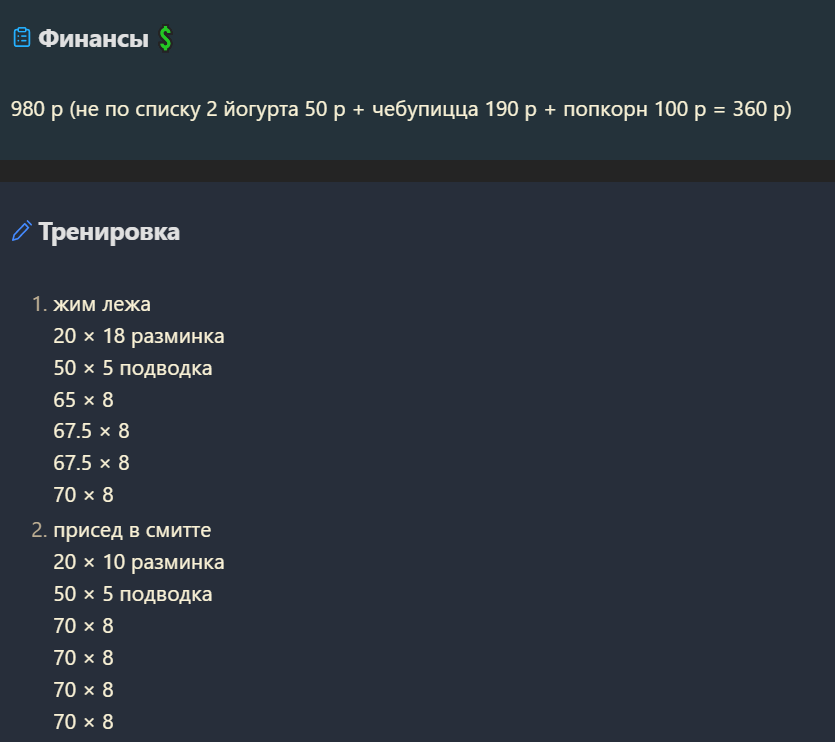Click the first 67.5 × 8 line

pyautogui.click(x=91, y=431)
